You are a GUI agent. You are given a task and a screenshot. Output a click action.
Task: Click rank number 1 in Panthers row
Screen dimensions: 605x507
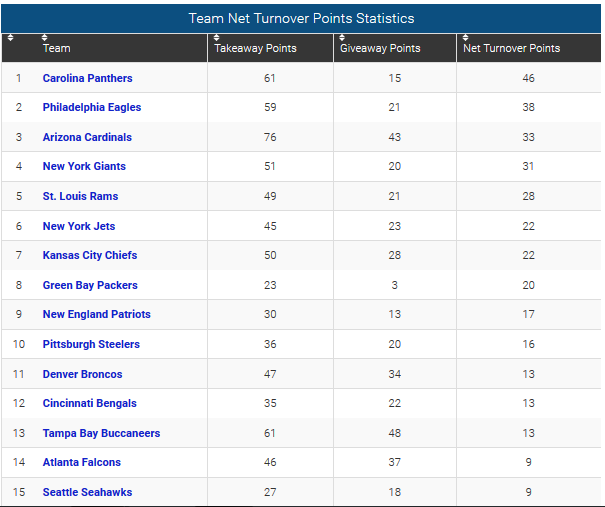click(x=19, y=78)
